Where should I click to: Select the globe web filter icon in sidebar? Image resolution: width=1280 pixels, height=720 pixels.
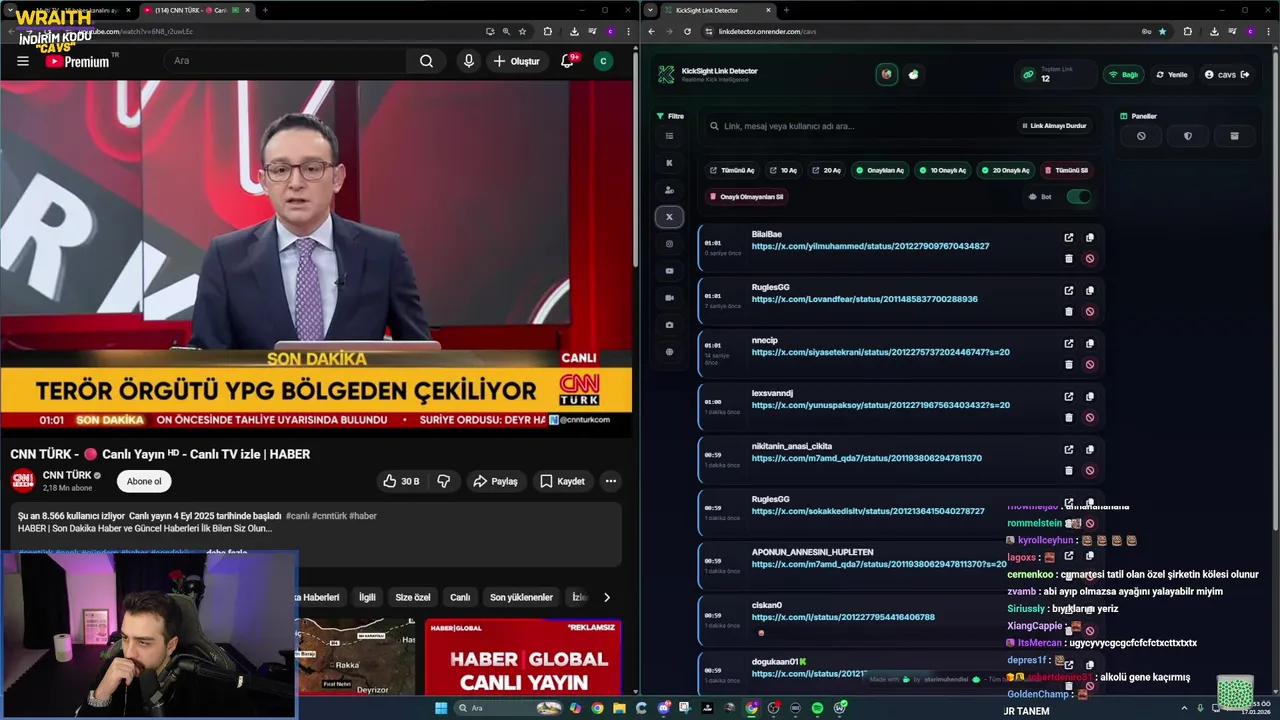pos(669,352)
